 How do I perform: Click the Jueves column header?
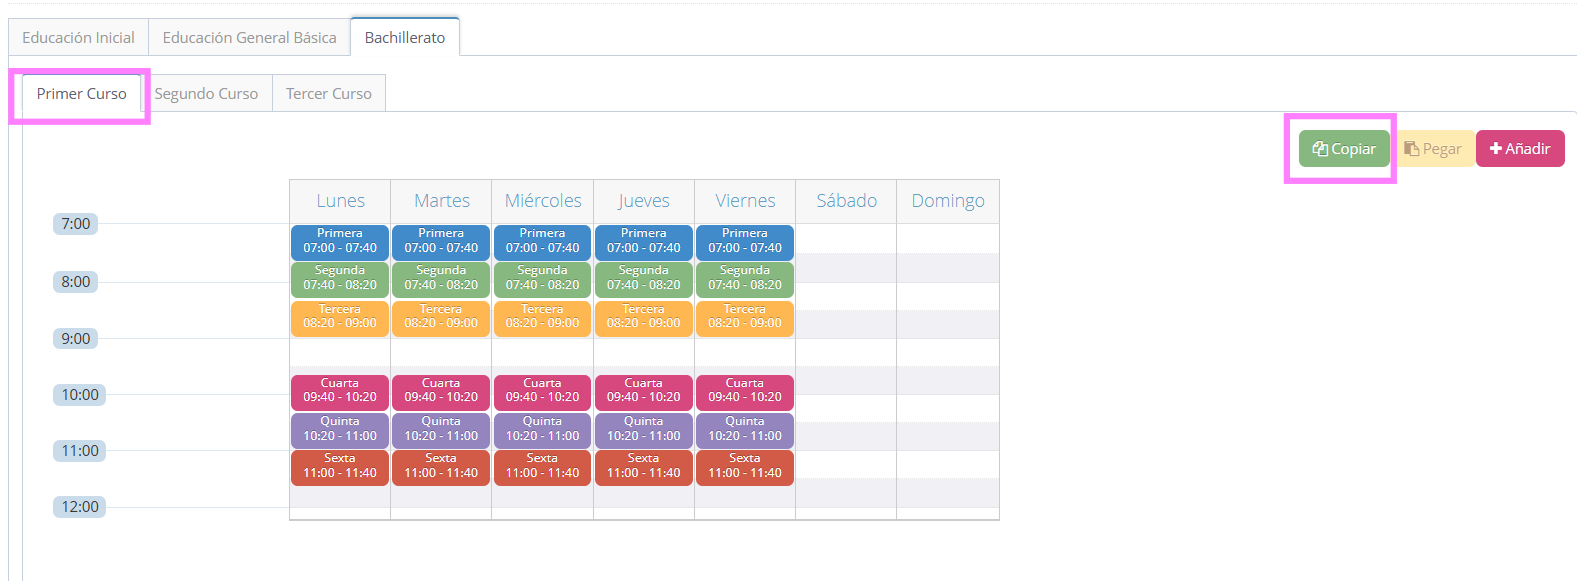(x=644, y=201)
